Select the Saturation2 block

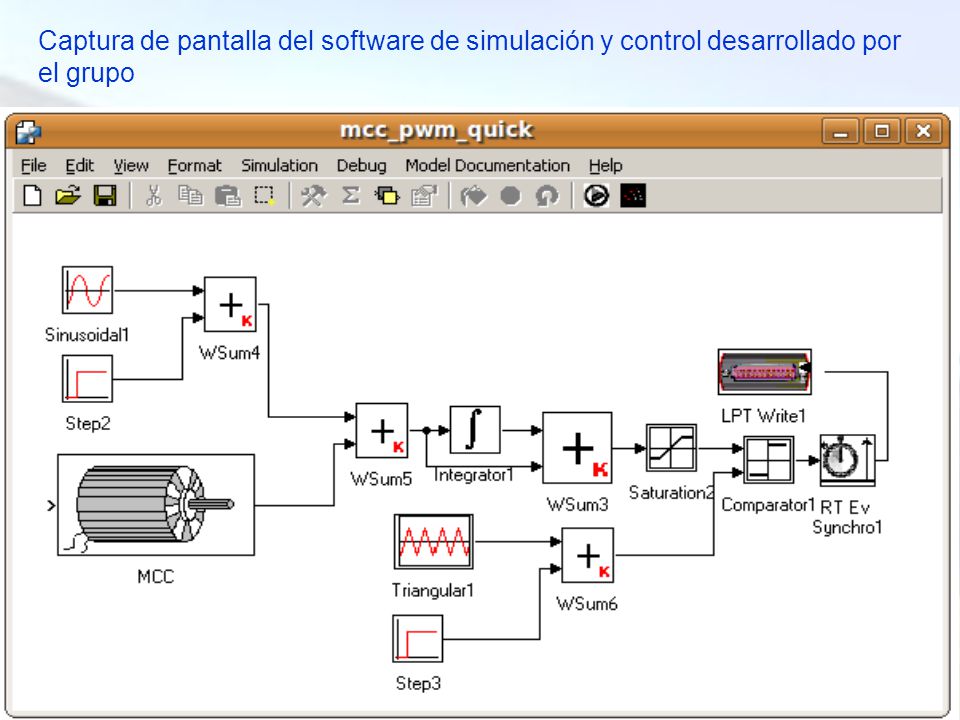[672, 448]
